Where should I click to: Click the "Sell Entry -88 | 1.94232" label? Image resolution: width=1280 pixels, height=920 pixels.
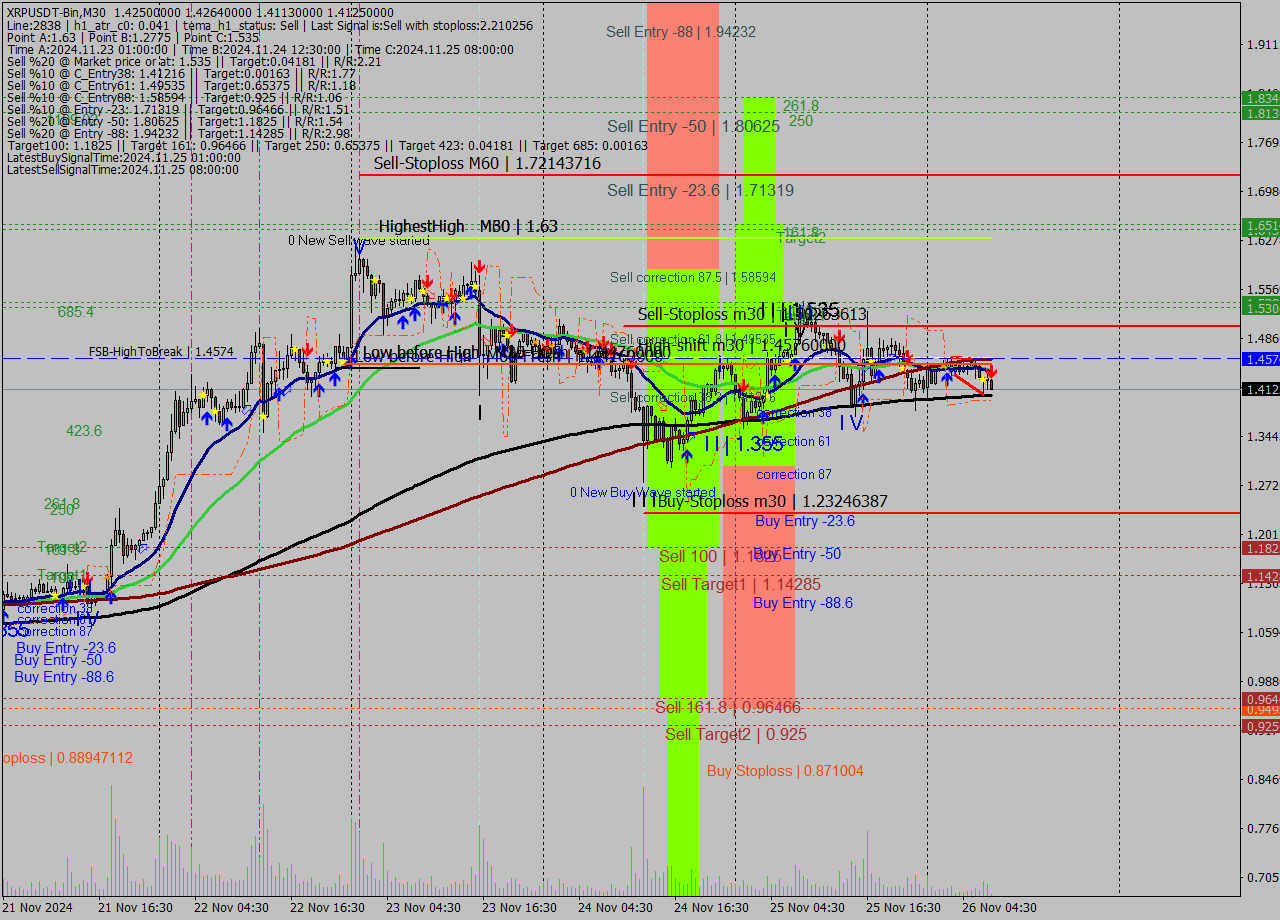point(681,32)
